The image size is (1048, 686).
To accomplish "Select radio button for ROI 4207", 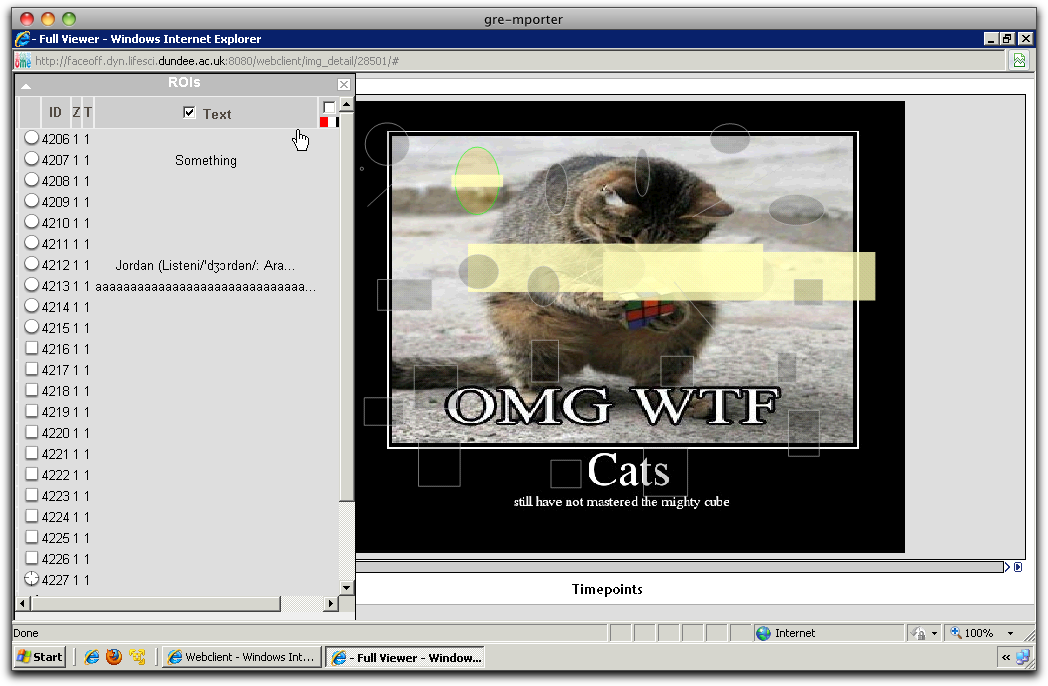I will click(31, 159).
